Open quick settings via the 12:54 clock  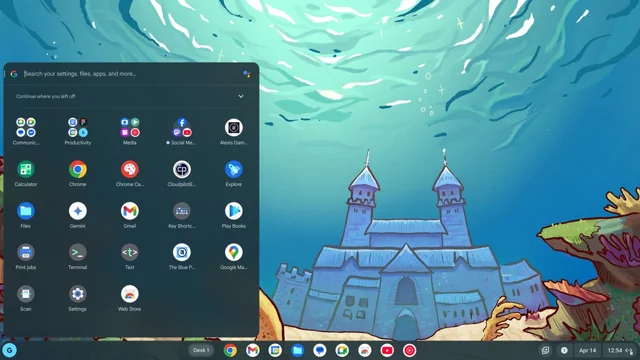[x=620, y=350]
